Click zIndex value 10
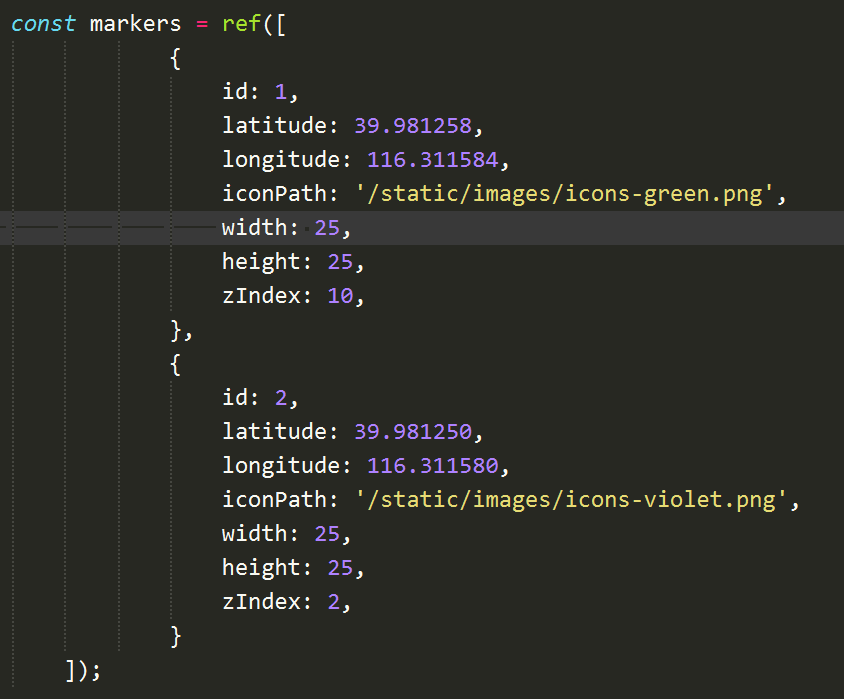Image resolution: width=844 pixels, height=699 pixels. point(340,296)
